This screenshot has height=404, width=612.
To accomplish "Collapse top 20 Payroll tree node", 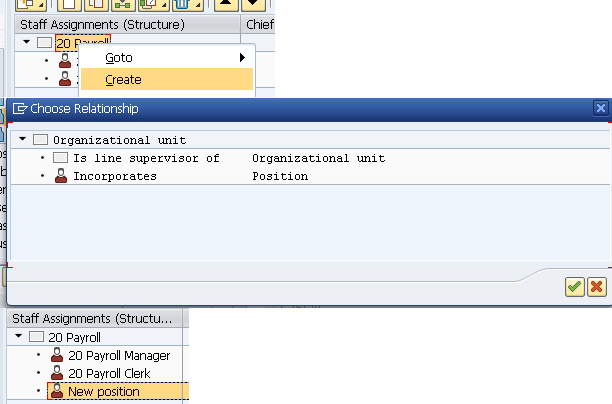I will 25,43.
